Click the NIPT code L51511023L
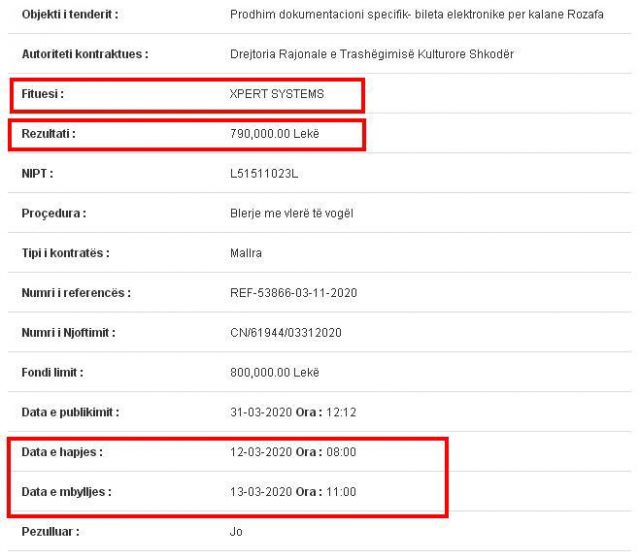This screenshot has height=560, width=640. coord(264,173)
